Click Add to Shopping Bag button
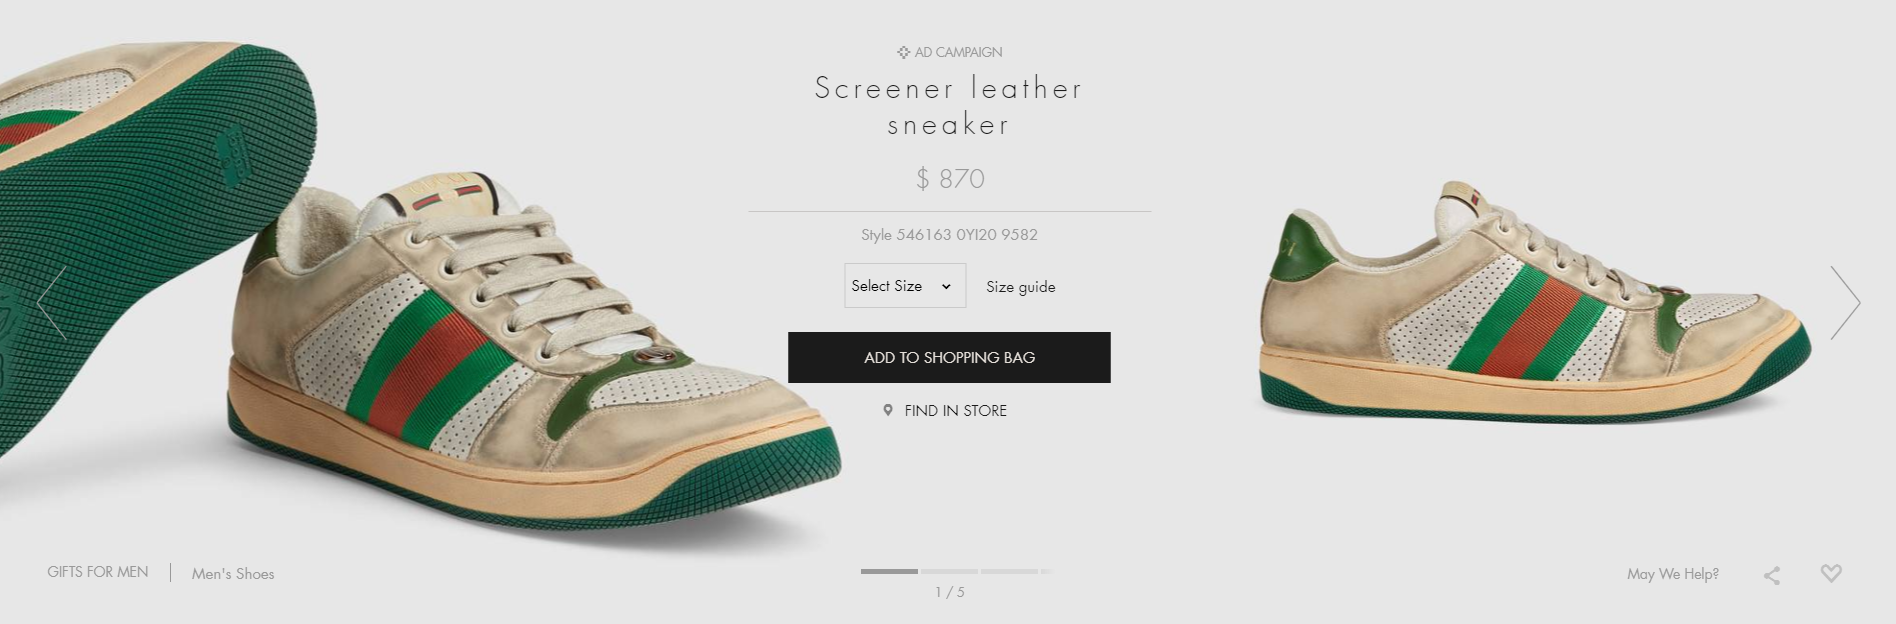 949,357
